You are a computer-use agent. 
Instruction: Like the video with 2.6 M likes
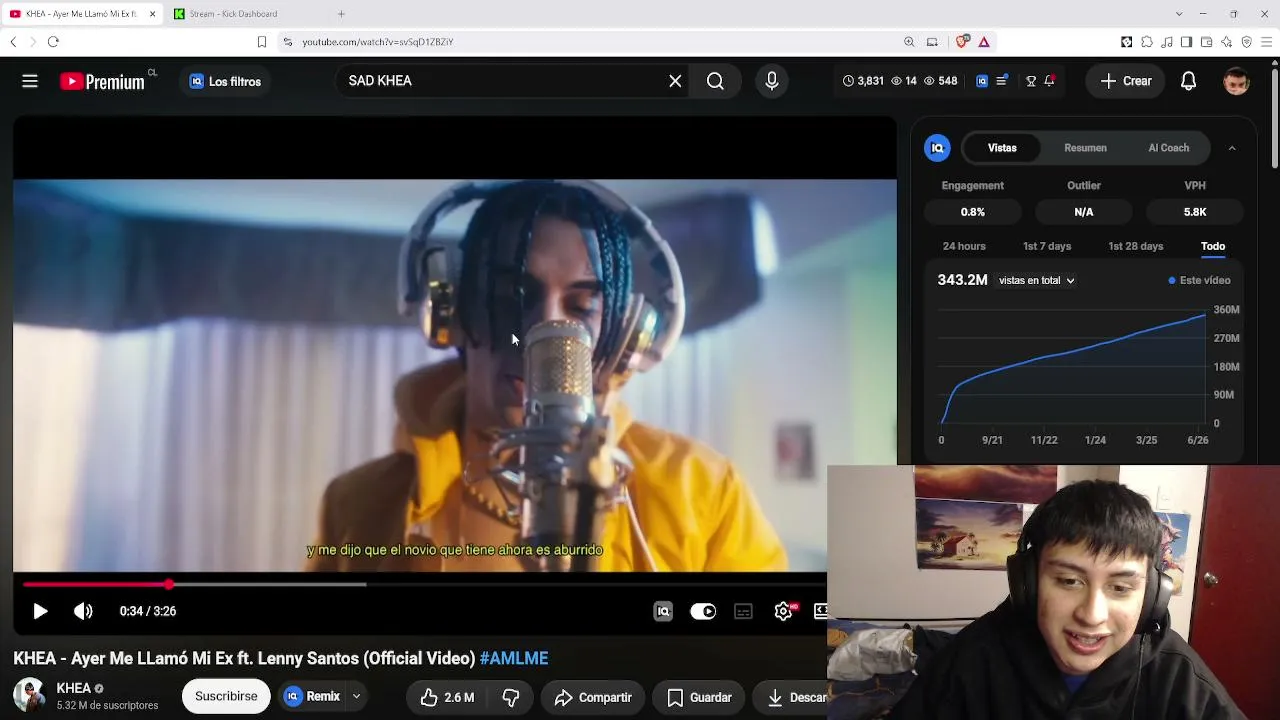coord(447,697)
